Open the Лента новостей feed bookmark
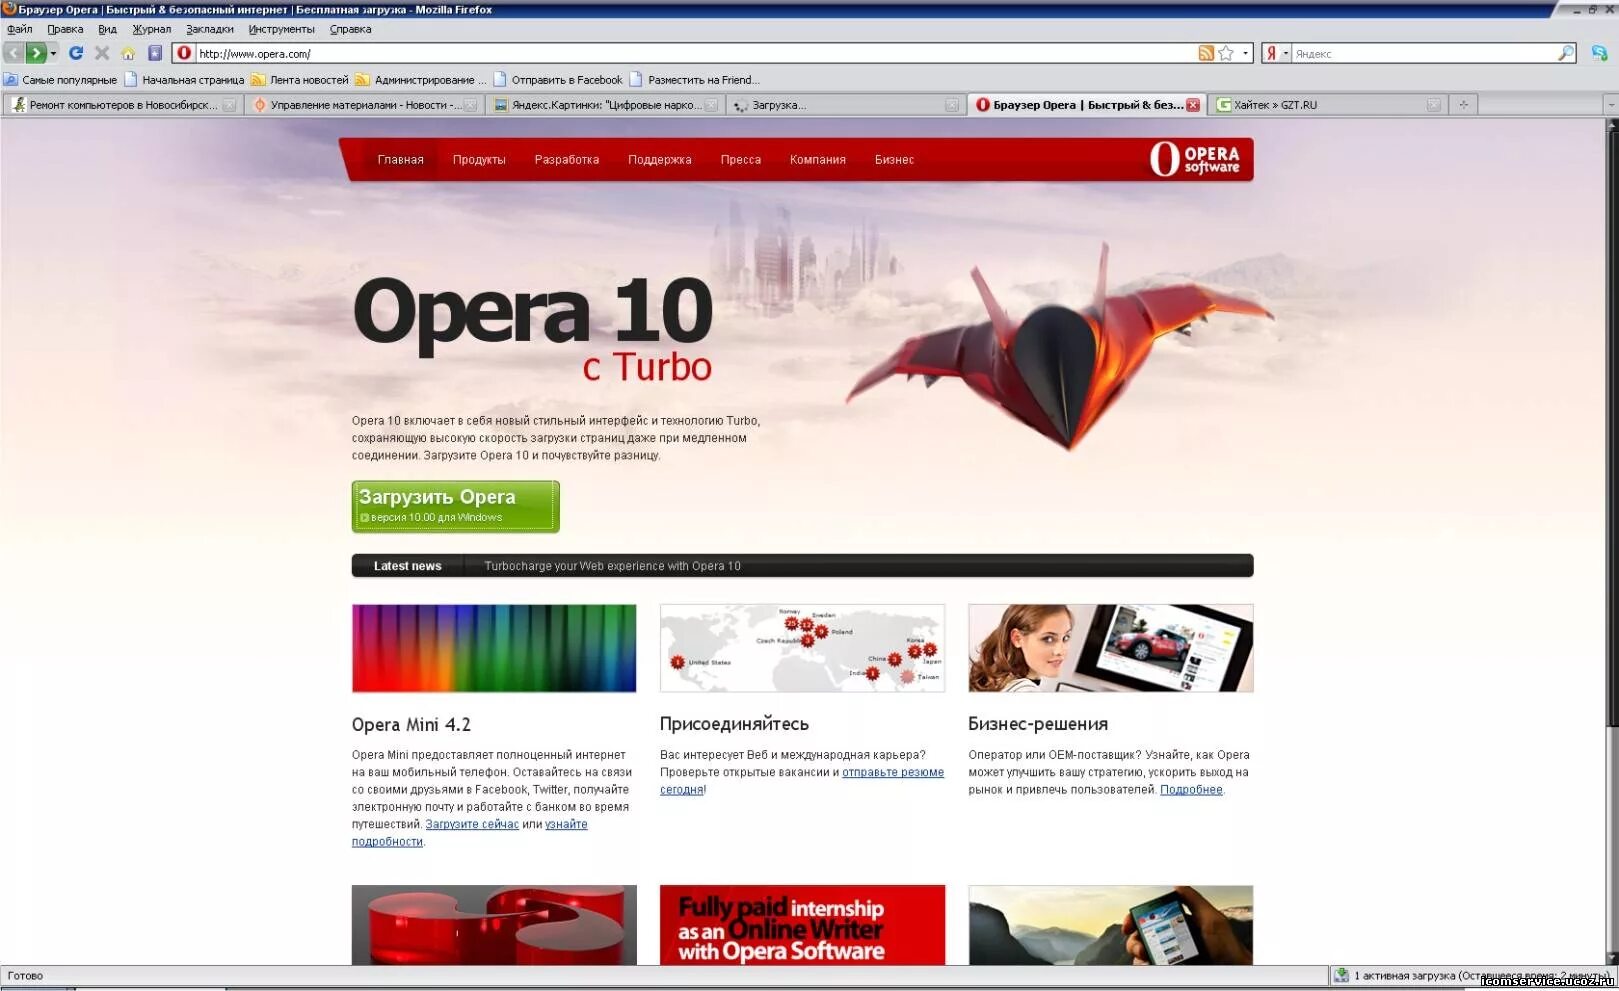Viewport: 1619px width, 991px height. pos(300,80)
